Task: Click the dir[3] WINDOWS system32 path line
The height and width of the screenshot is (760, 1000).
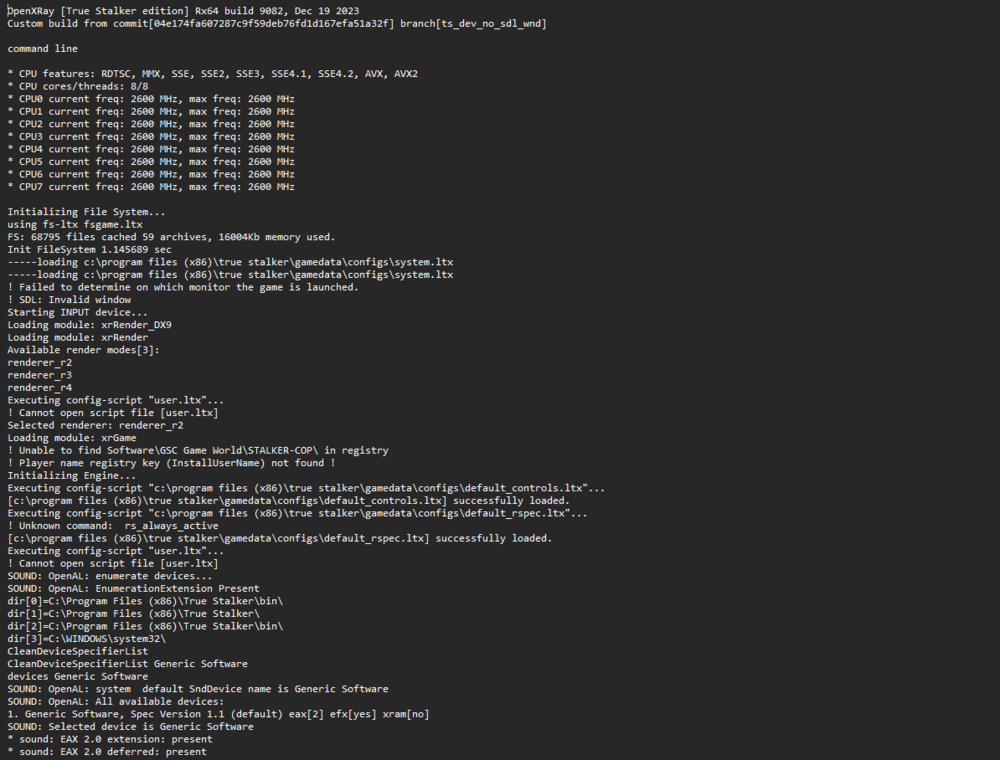Action: (86, 638)
